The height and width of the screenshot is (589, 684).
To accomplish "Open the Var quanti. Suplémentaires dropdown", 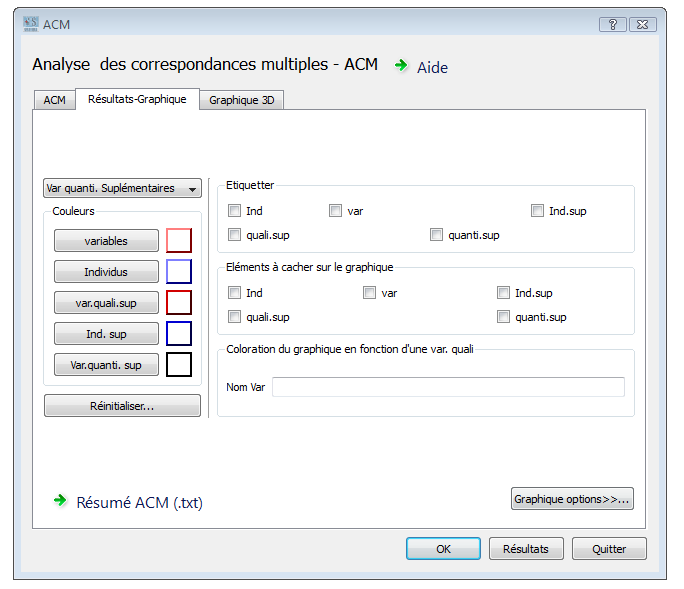I will tap(122, 188).
